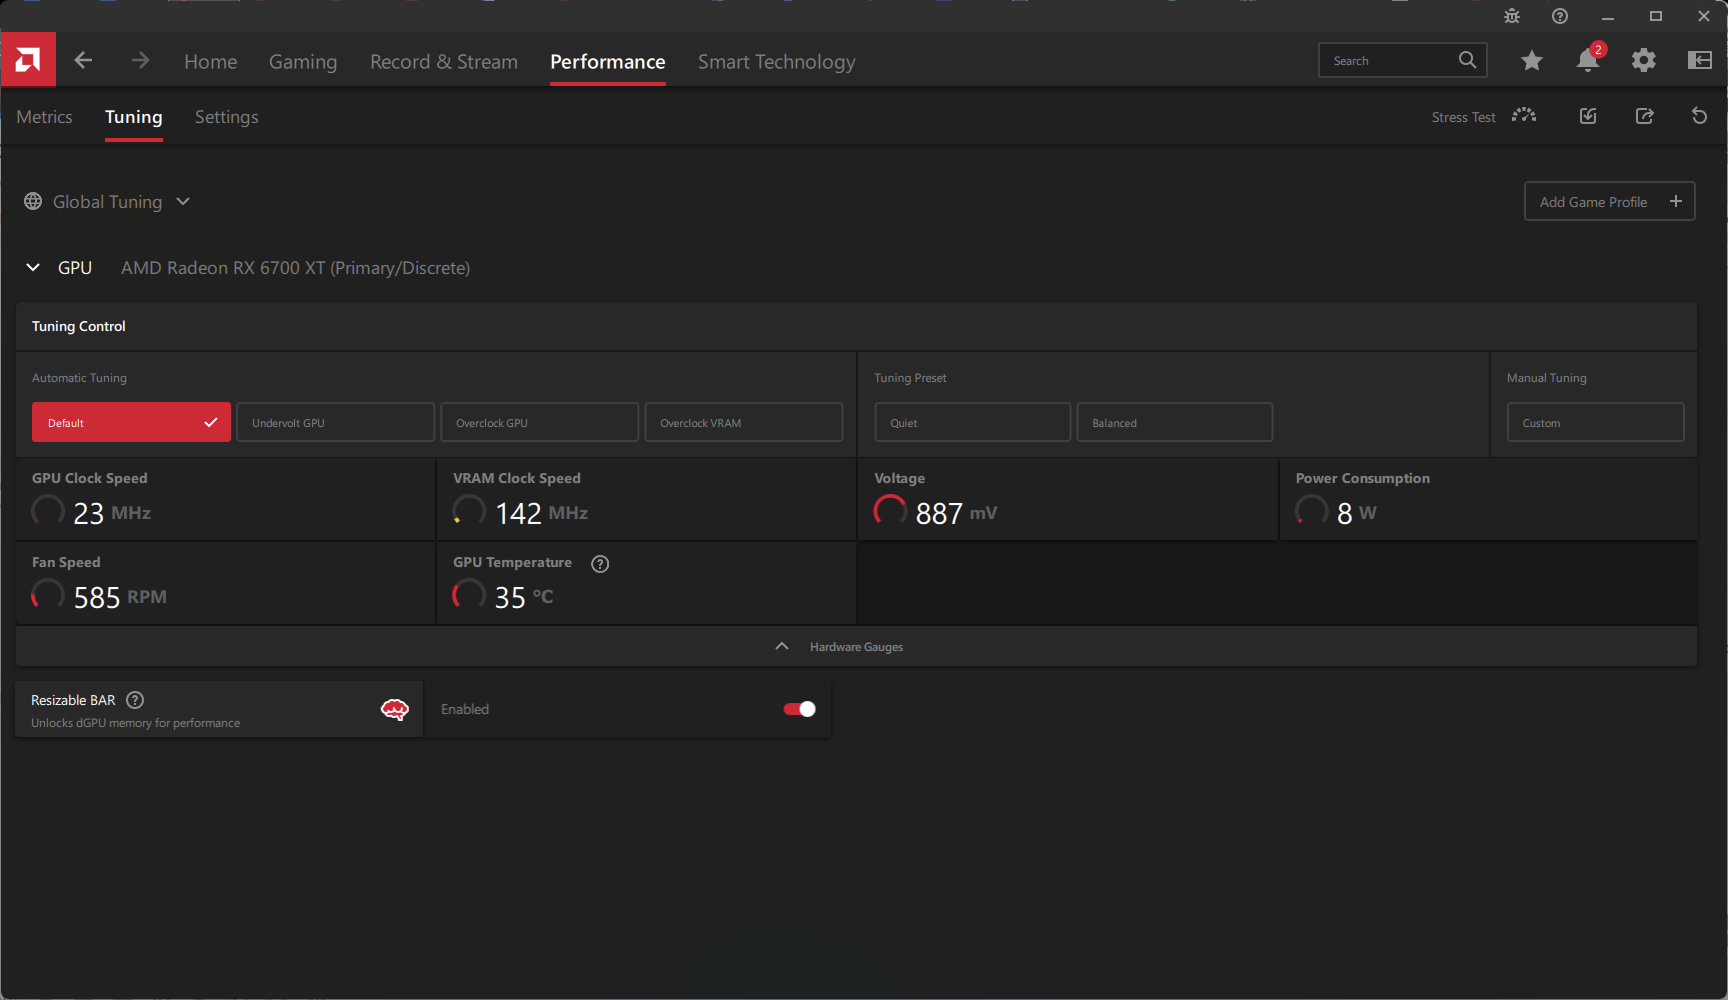Click the Resizable BAR brain icon

click(x=395, y=710)
